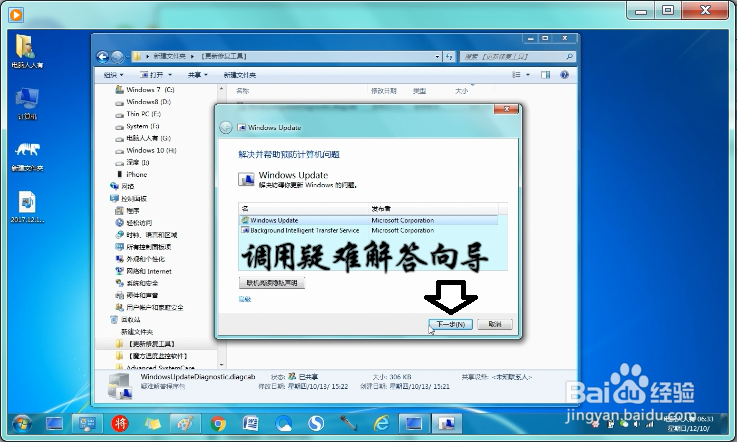Click the change view icon
This screenshot has height=442, width=737.
516,75
